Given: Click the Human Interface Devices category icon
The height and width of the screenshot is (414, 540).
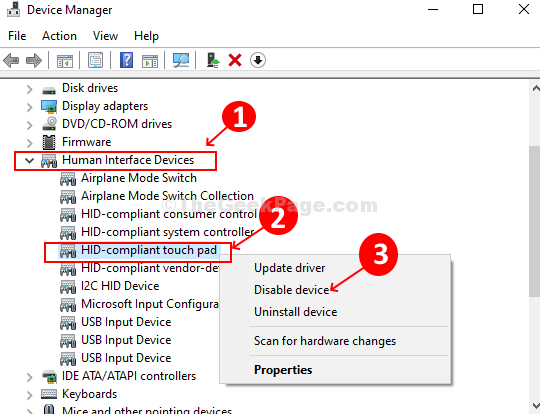Looking at the screenshot, I should coord(49,161).
